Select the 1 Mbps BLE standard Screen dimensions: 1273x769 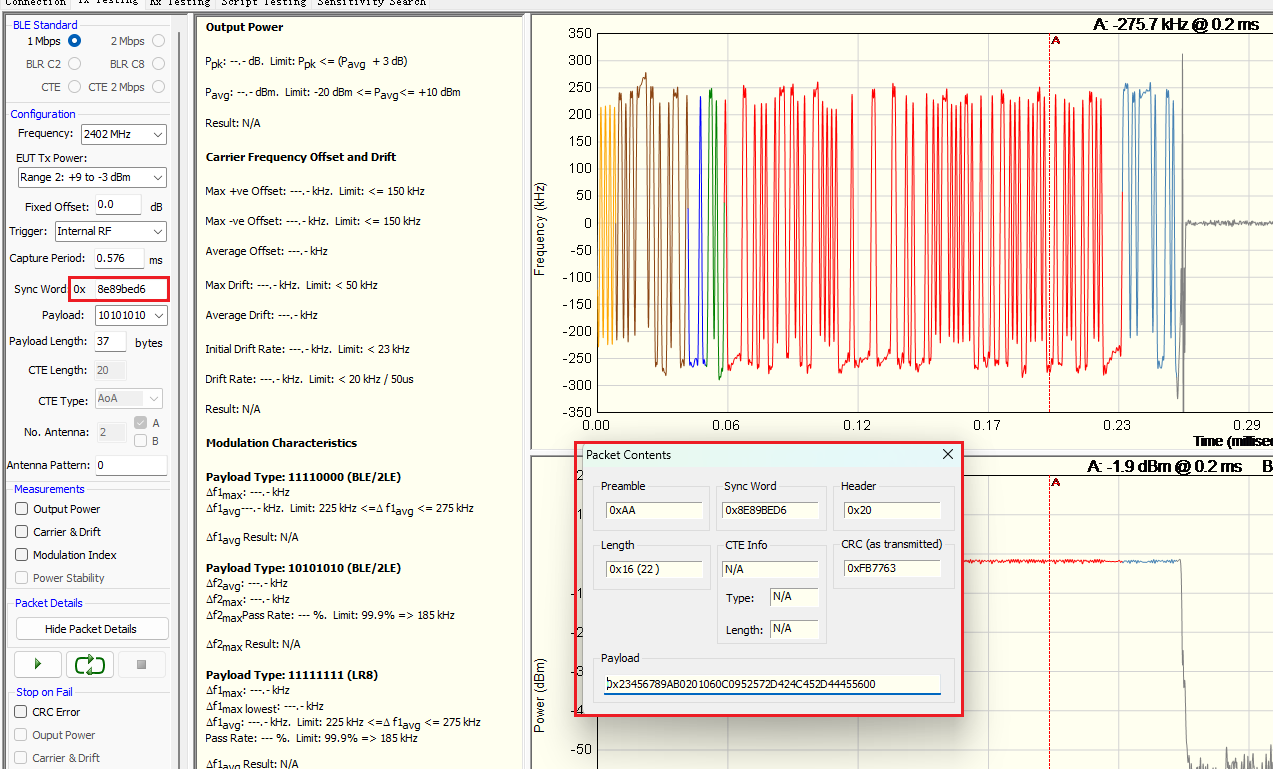point(75,41)
